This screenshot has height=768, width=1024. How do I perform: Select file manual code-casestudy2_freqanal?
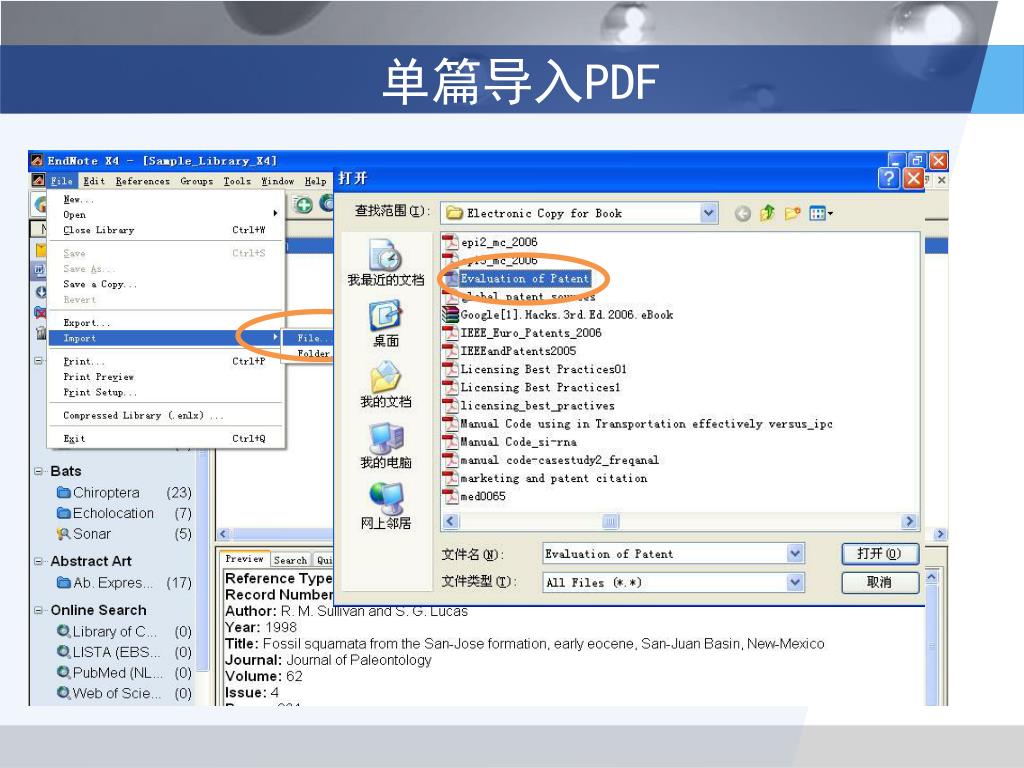point(551,460)
